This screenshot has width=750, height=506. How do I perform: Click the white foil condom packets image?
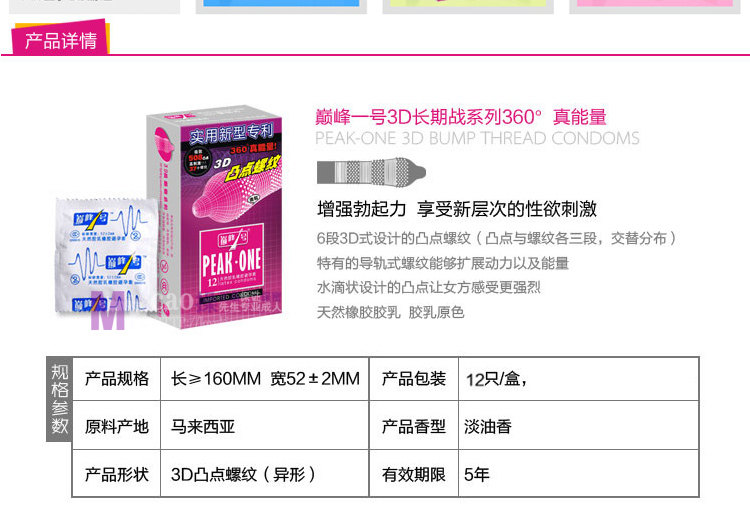(106, 256)
